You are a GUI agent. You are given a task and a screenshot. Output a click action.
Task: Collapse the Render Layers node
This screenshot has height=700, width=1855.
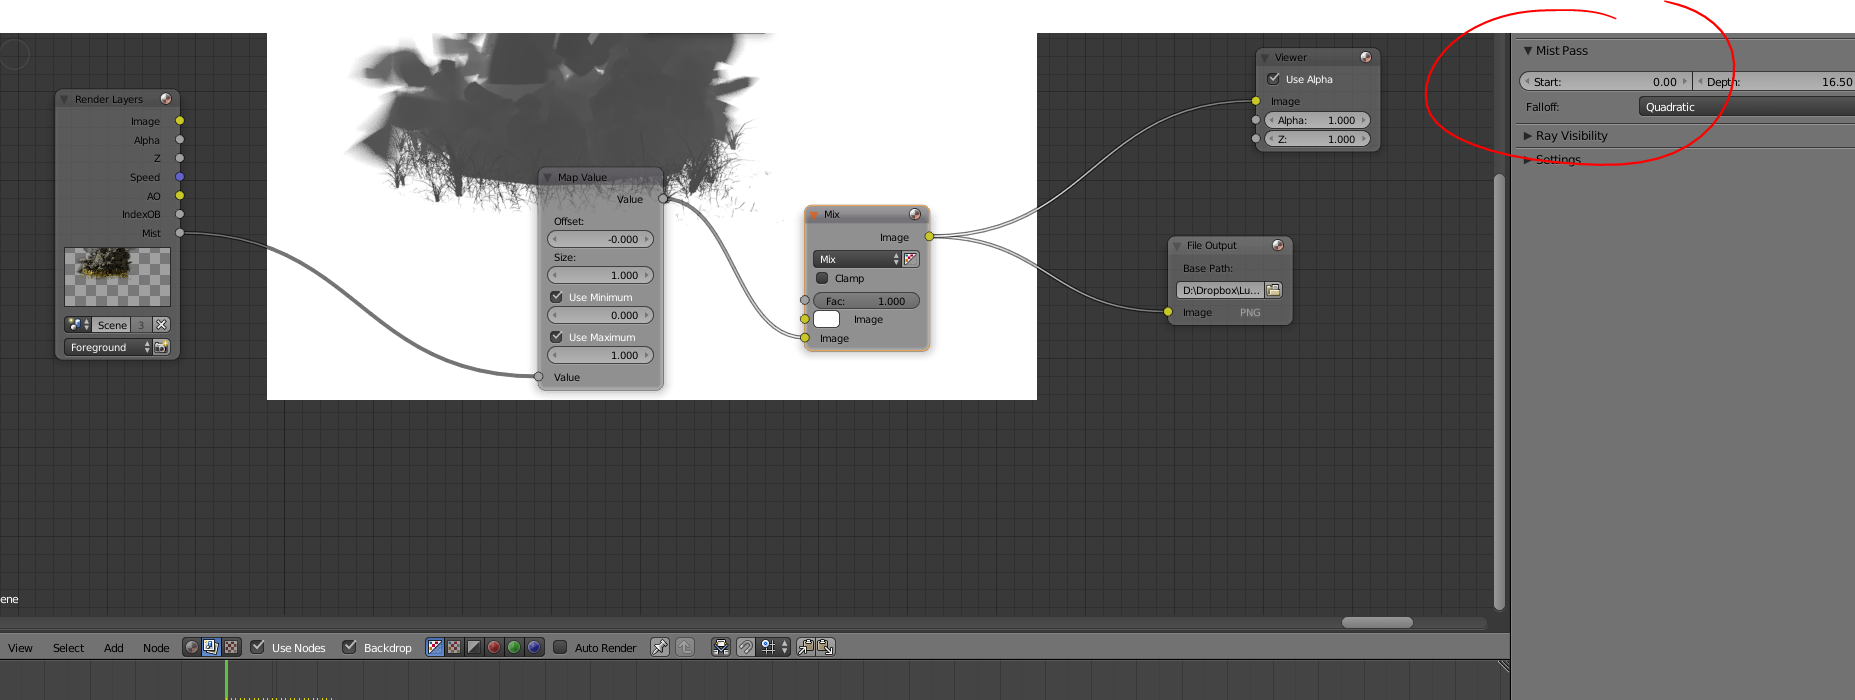64,99
